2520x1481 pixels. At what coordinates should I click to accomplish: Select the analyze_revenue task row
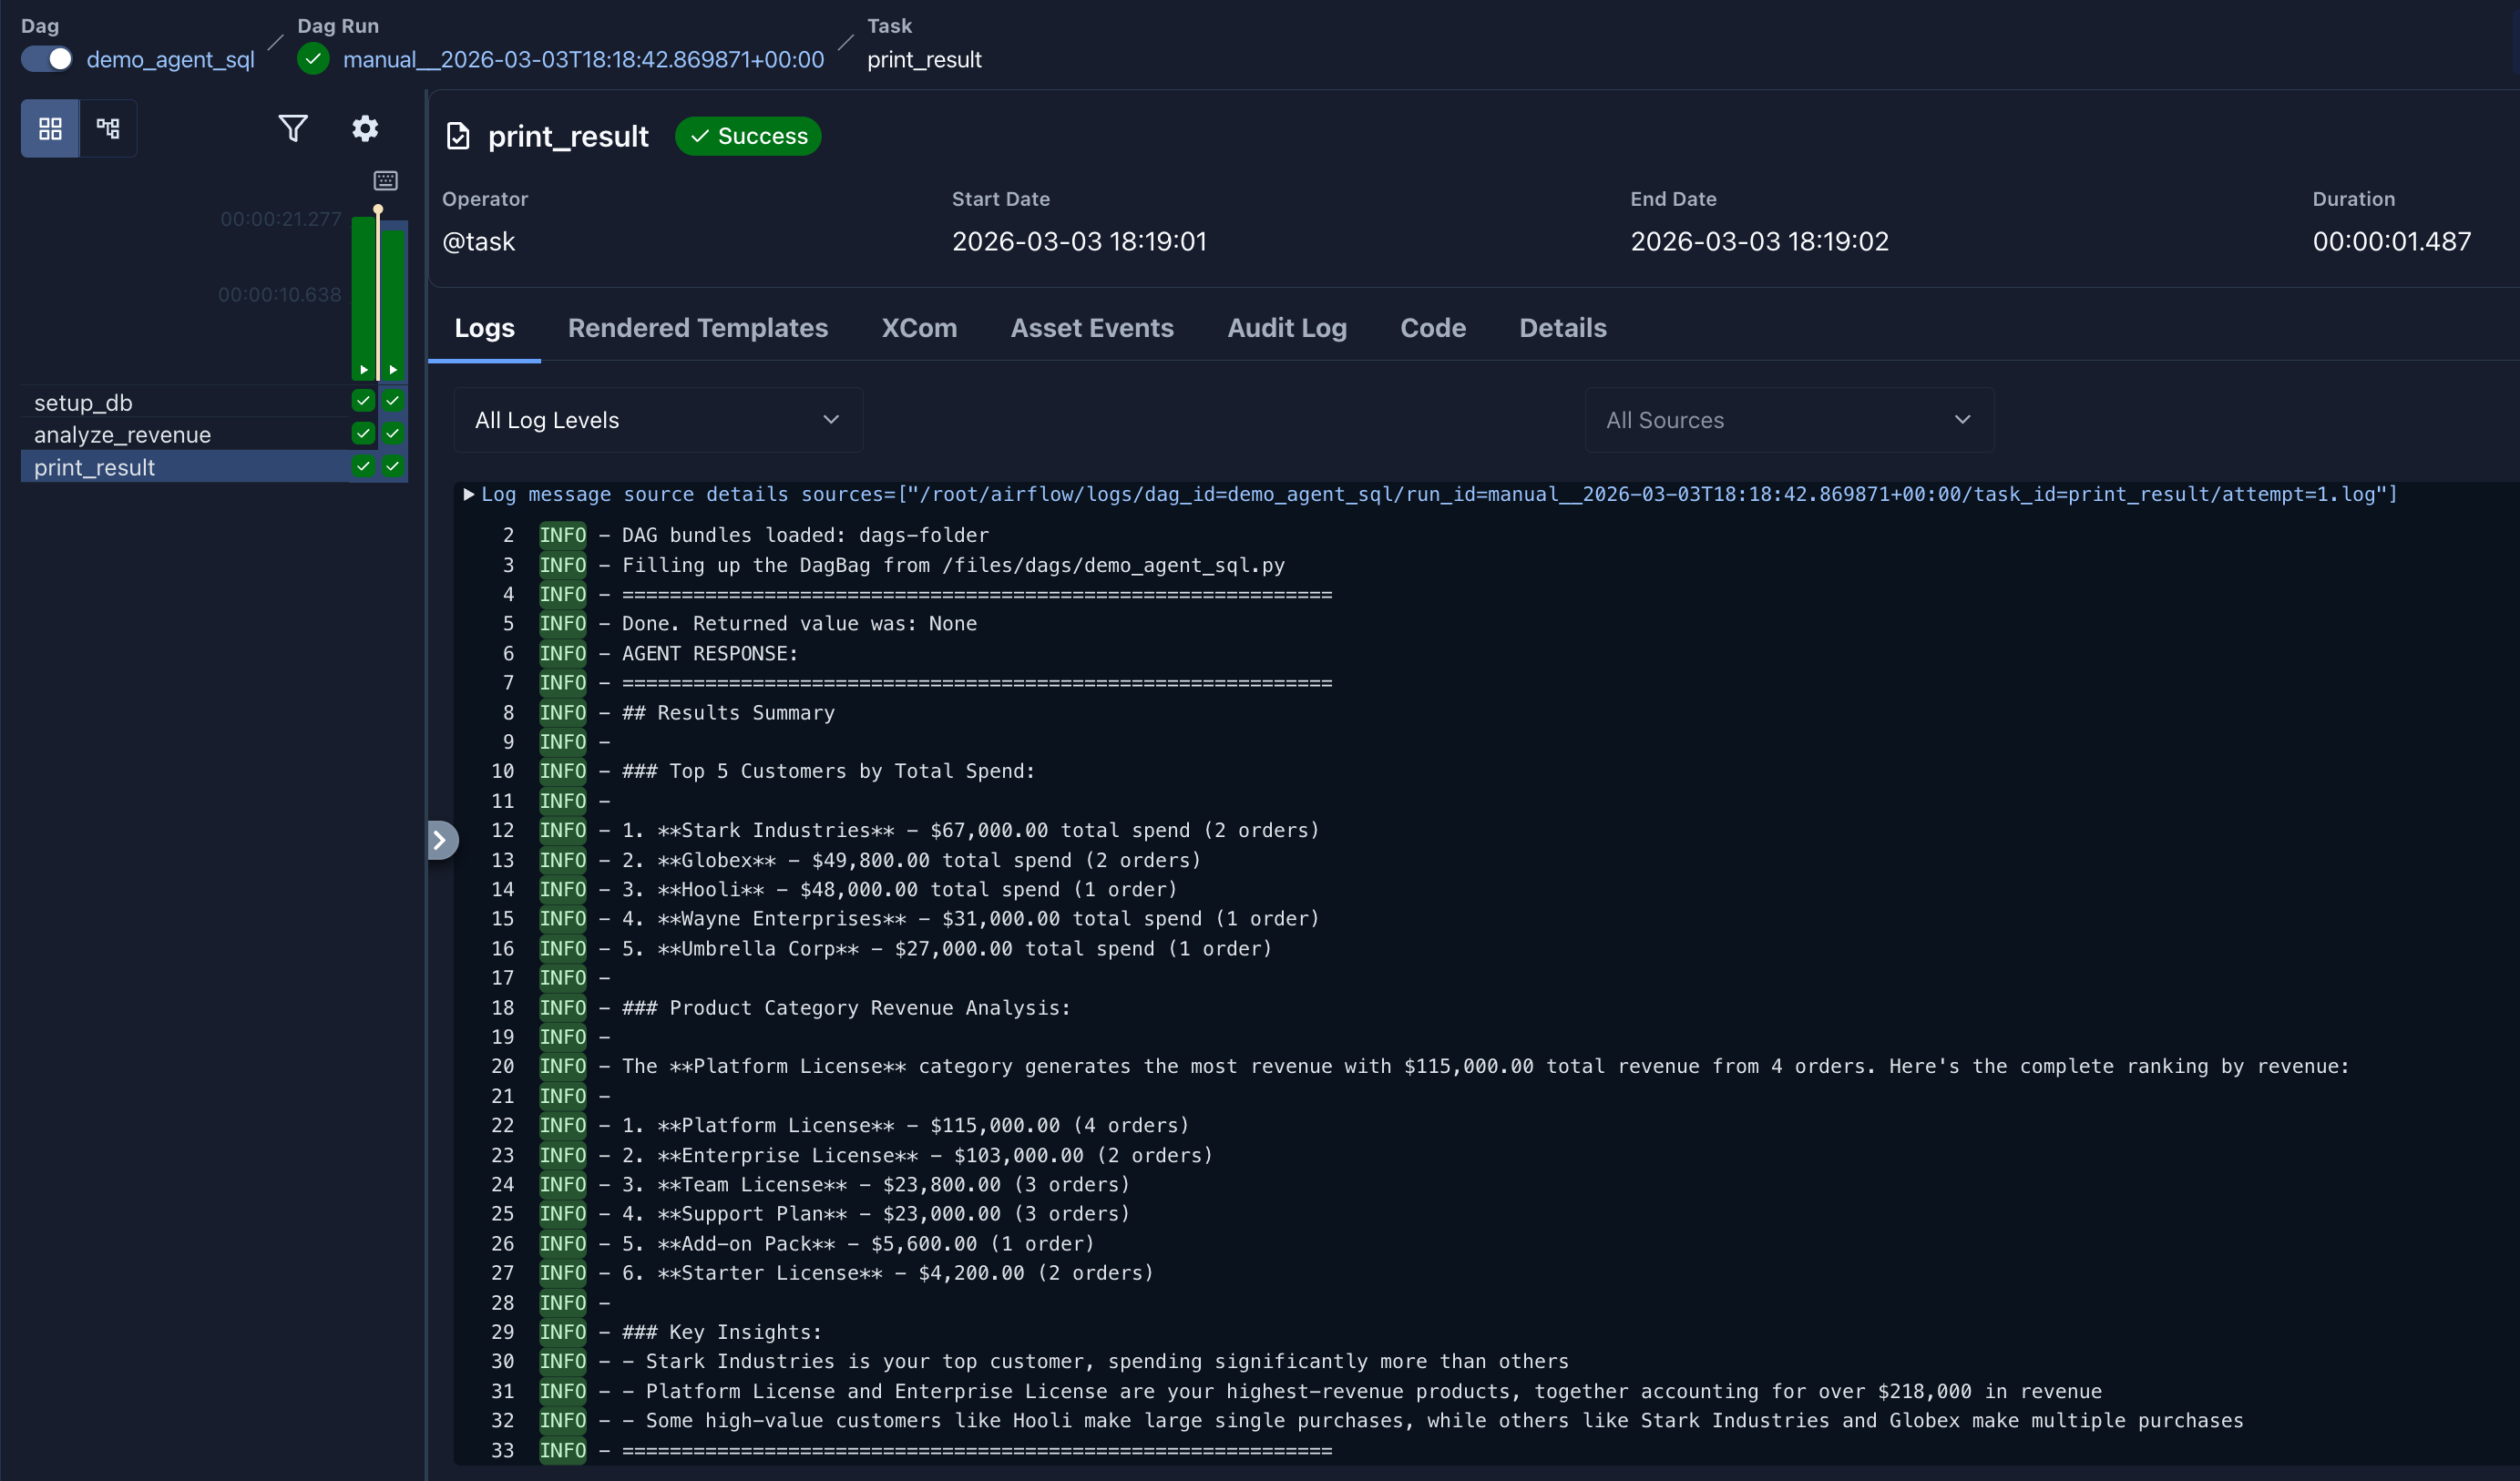(122, 434)
